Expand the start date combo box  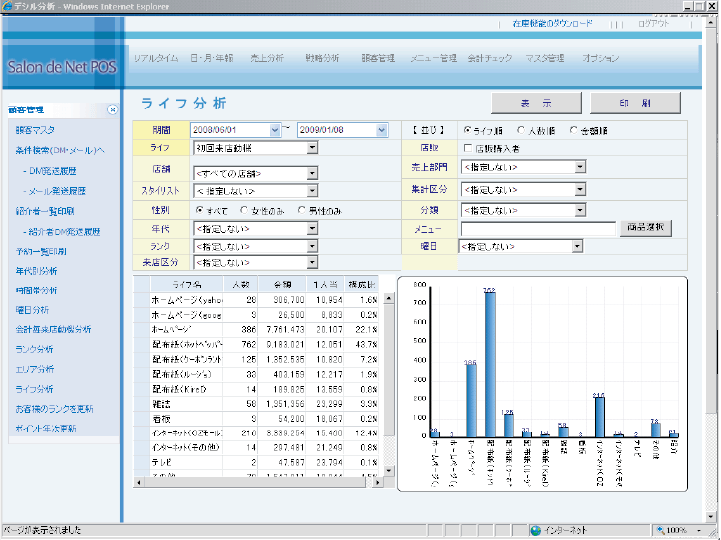tap(276, 130)
